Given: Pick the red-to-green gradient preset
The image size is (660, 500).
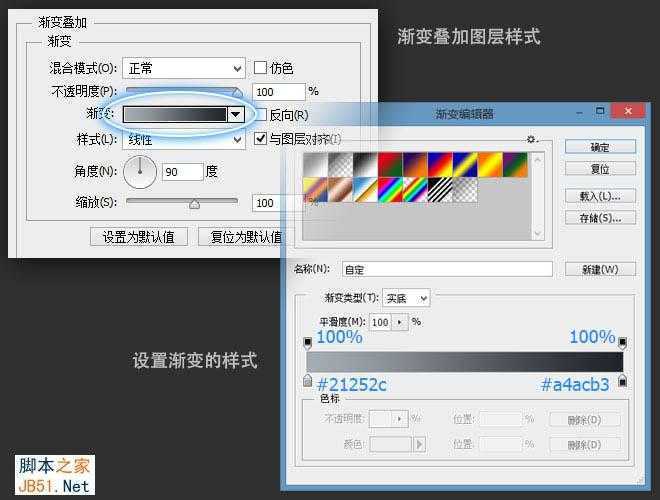Looking at the screenshot, I should [390, 165].
